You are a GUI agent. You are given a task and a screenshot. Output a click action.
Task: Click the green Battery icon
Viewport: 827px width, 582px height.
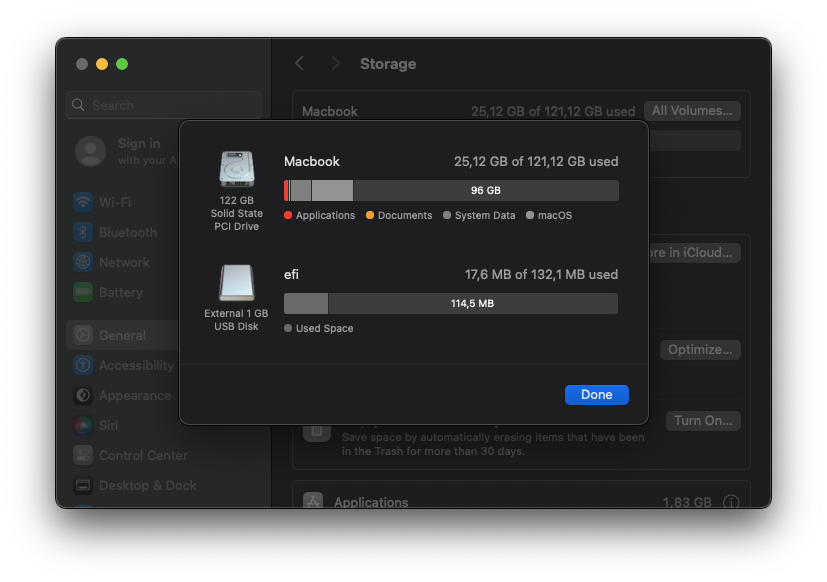pos(83,292)
